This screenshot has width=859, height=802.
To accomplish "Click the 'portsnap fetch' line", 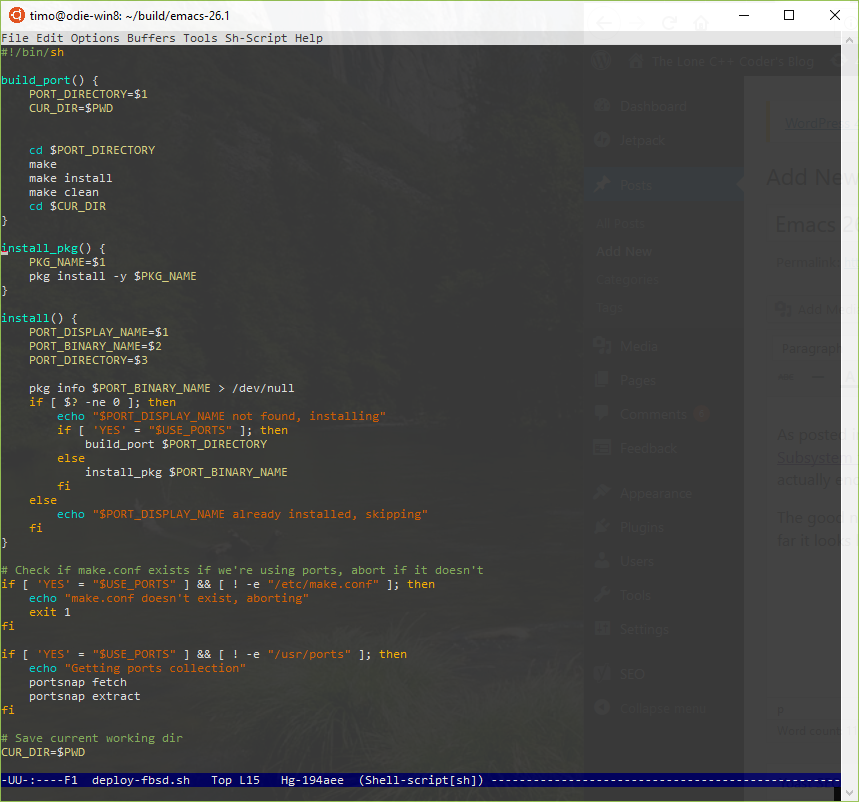I will [x=78, y=682].
